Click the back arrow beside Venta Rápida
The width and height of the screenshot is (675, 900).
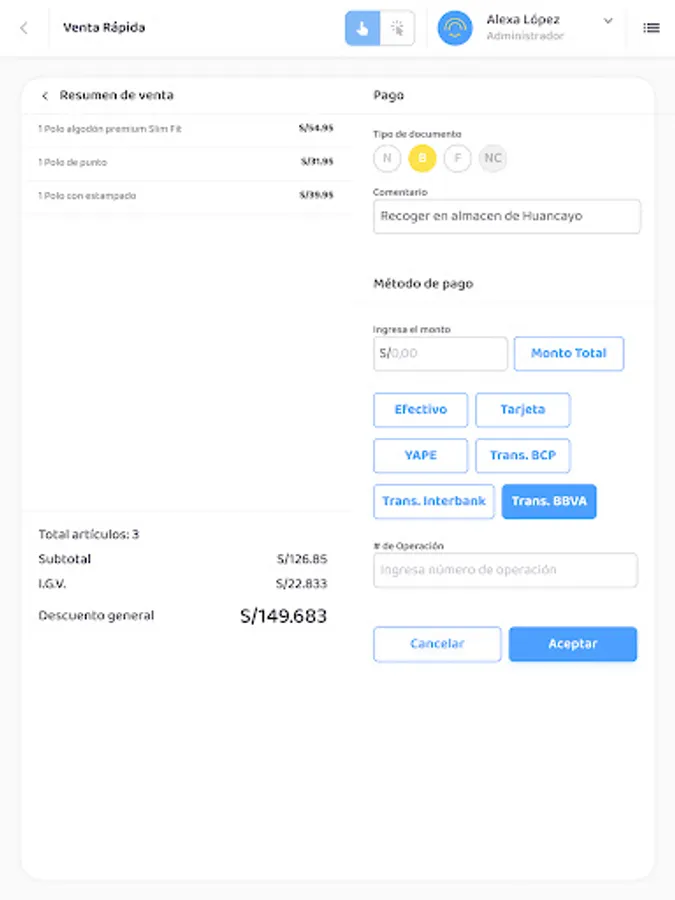coord(24,28)
